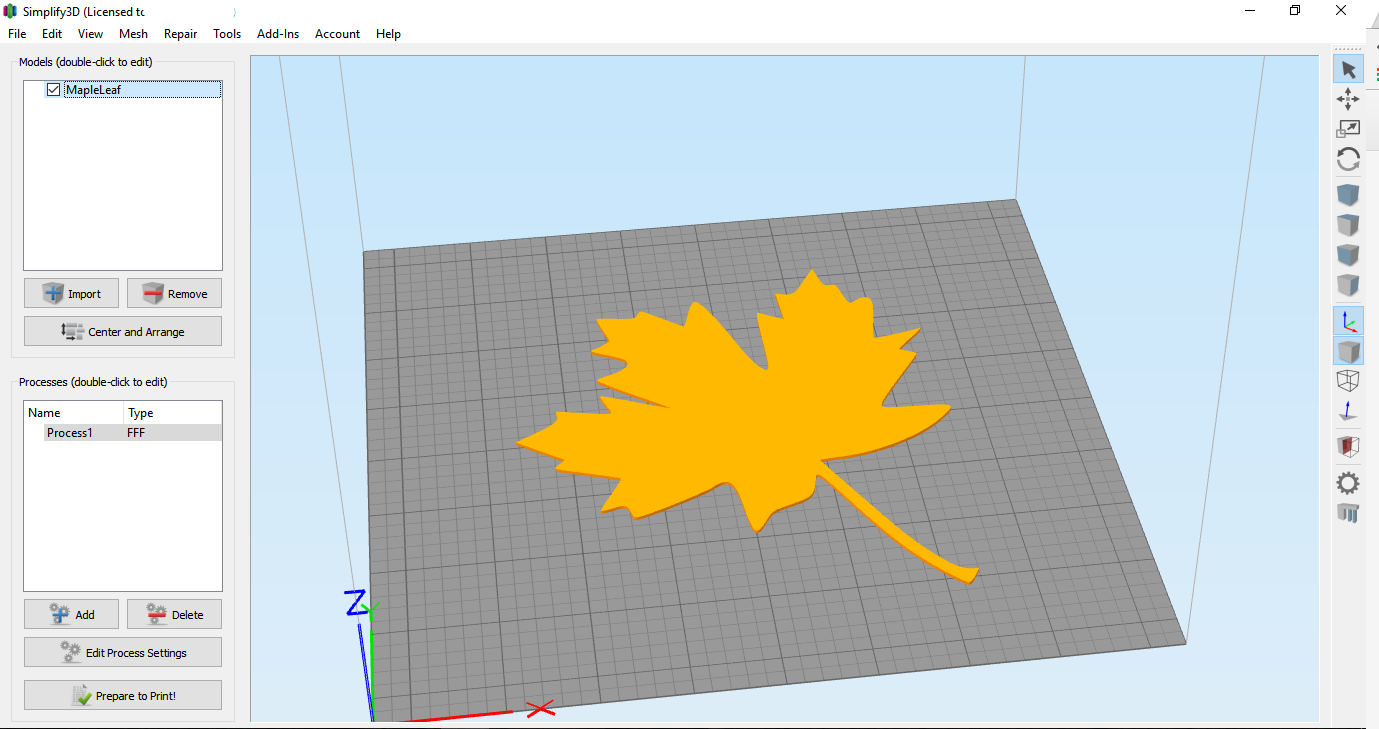
Task: Open the Account menu
Action: tap(337, 34)
